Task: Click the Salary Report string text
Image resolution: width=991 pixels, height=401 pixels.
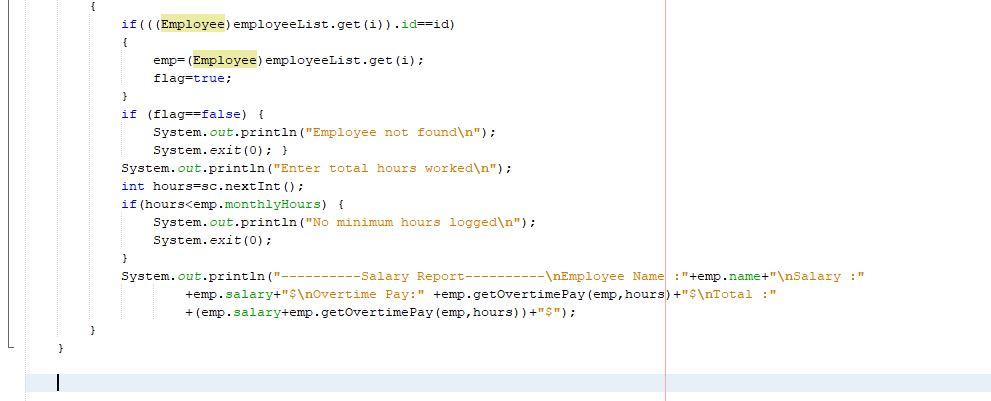Action: tap(481, 276)
